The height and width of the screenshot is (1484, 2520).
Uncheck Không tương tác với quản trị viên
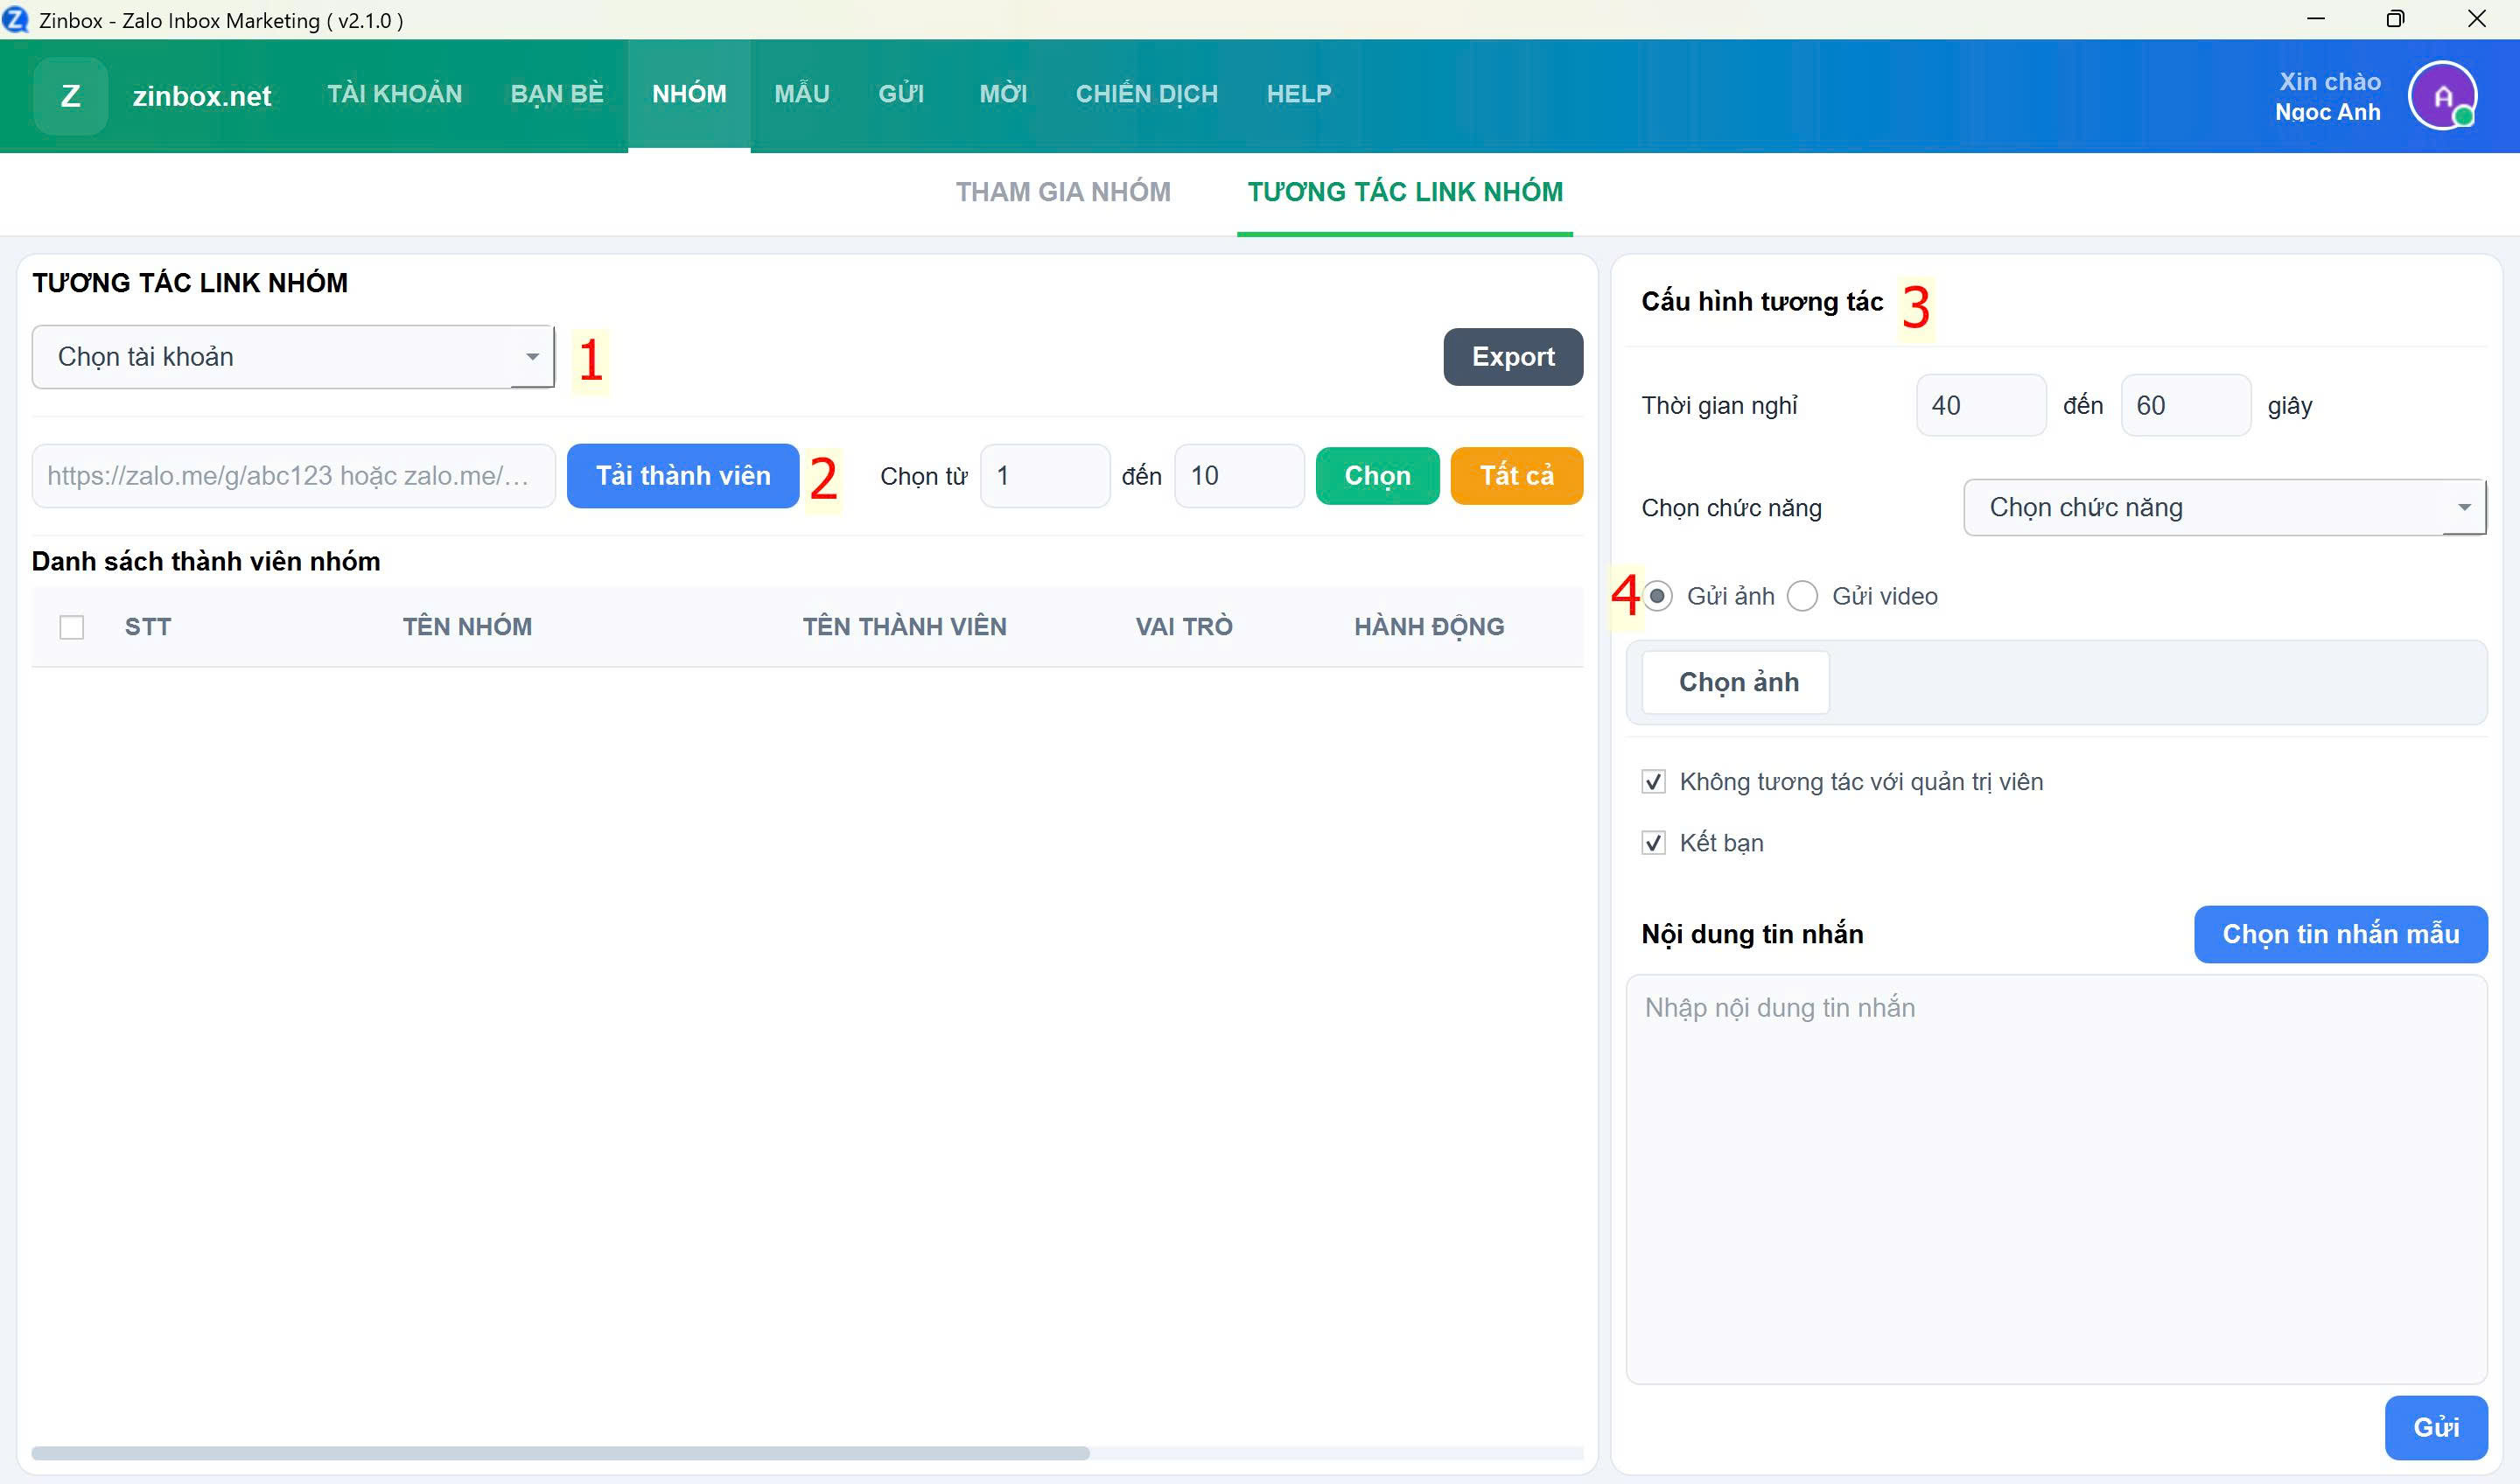tap(1654, 782)
